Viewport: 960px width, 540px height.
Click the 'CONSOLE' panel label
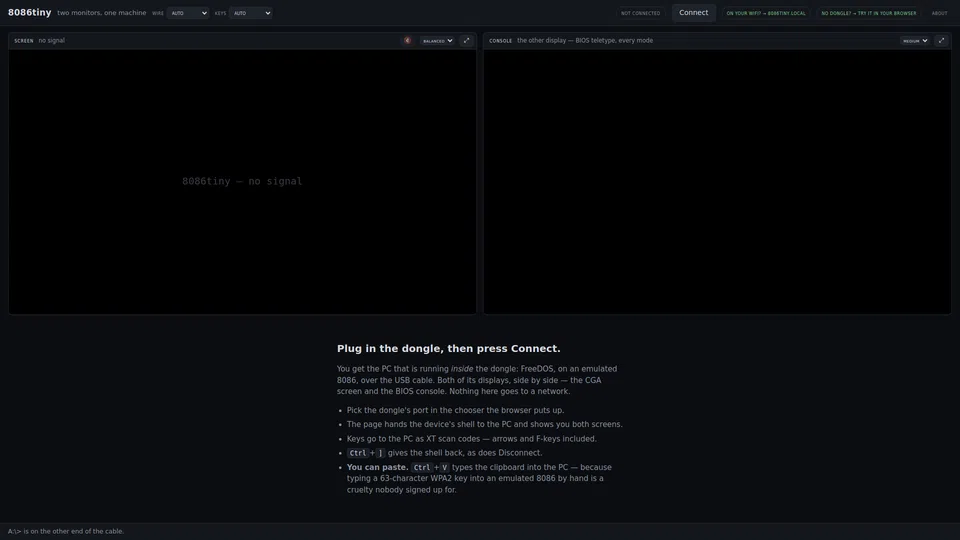point(500,40)
